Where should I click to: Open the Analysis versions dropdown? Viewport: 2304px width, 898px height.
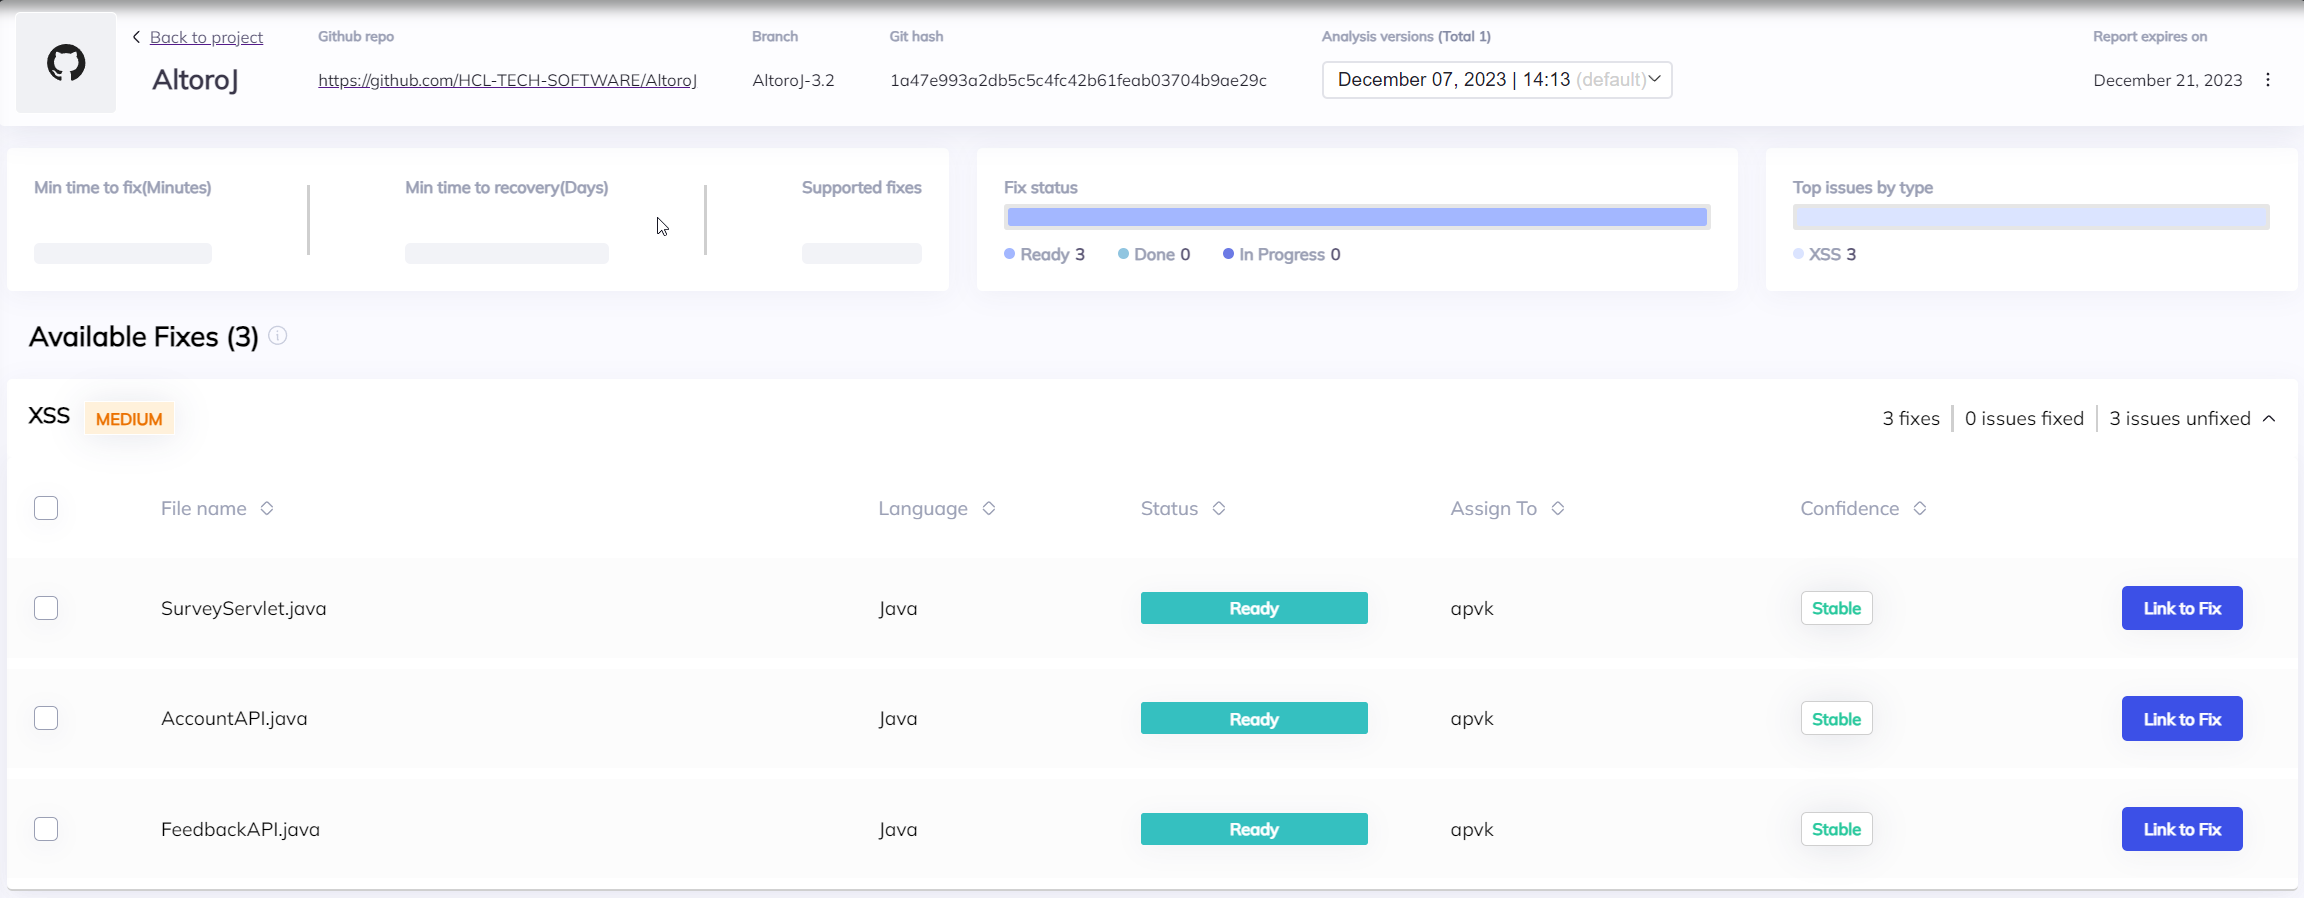[1496, 80]
